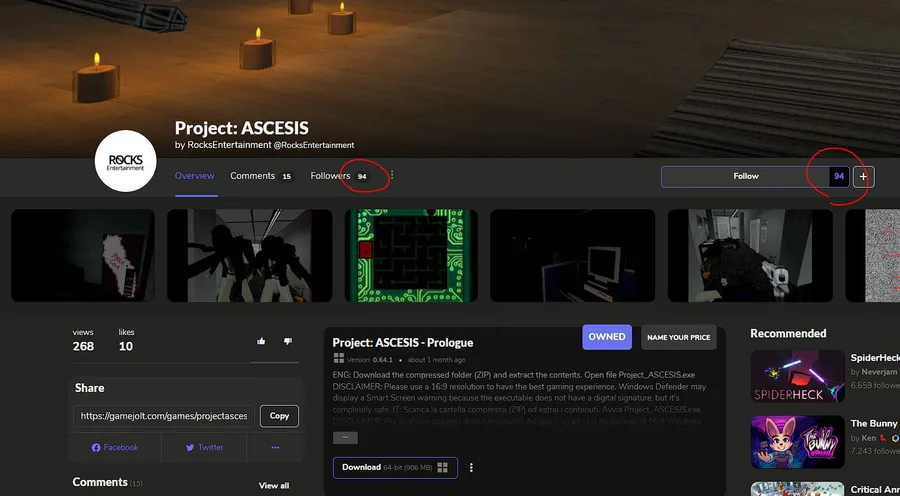Open the three-dot menu beside Followers tab
The height and width of the screenshot is (496, 900).
[x=393, y=176]
